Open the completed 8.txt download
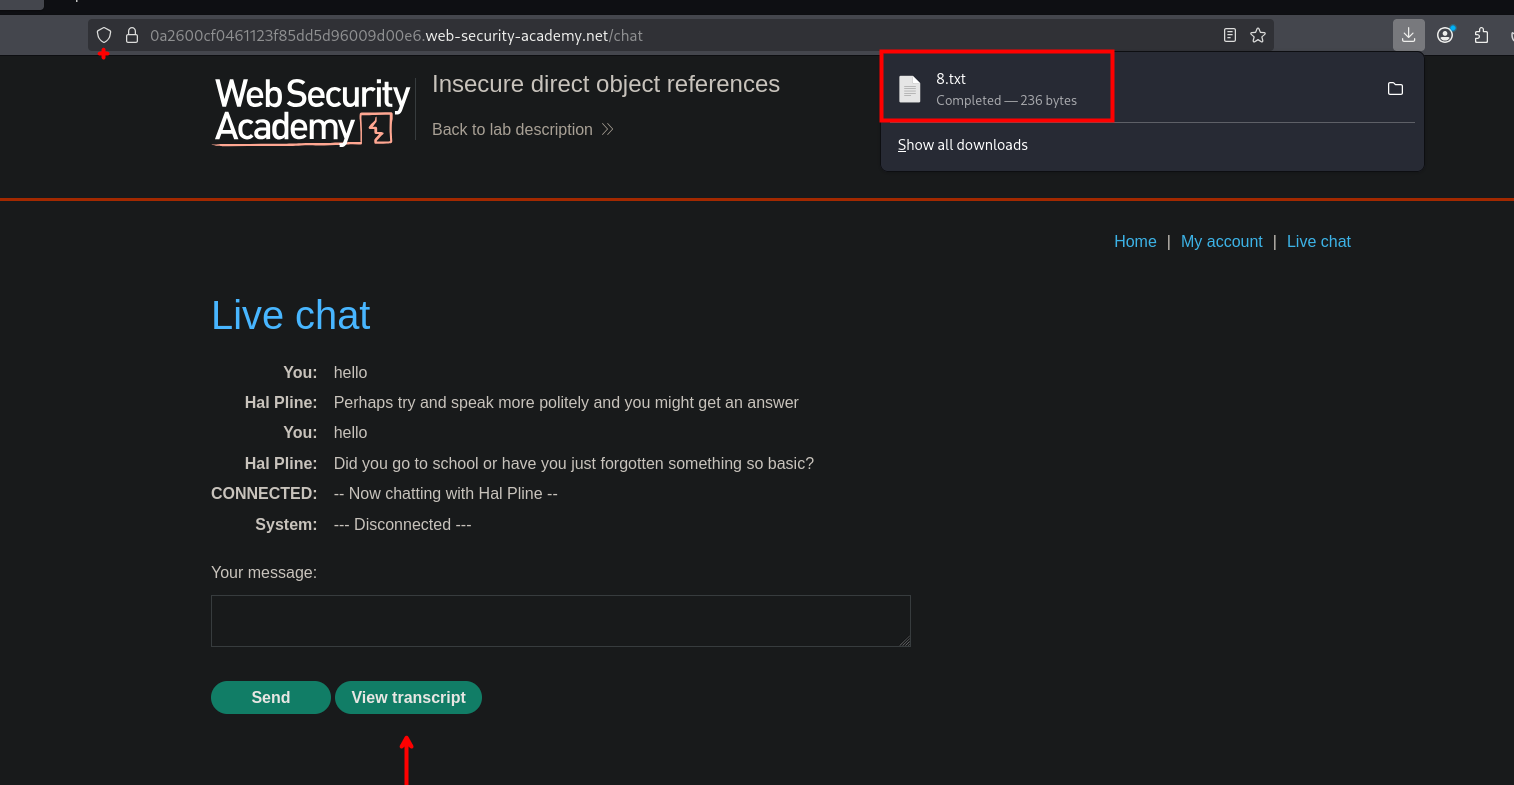The height and width of the screenshot is (785, 1514). [1005, 88]
